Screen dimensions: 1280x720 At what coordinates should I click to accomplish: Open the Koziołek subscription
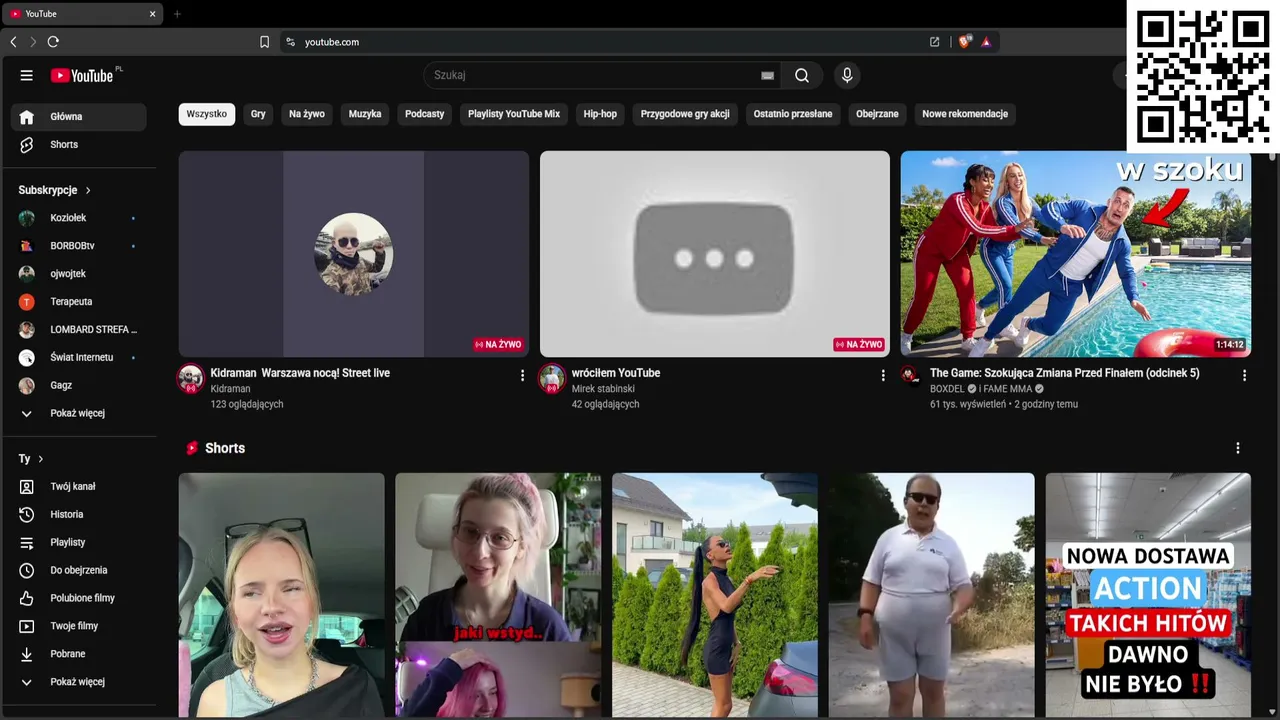coord(79,218)
